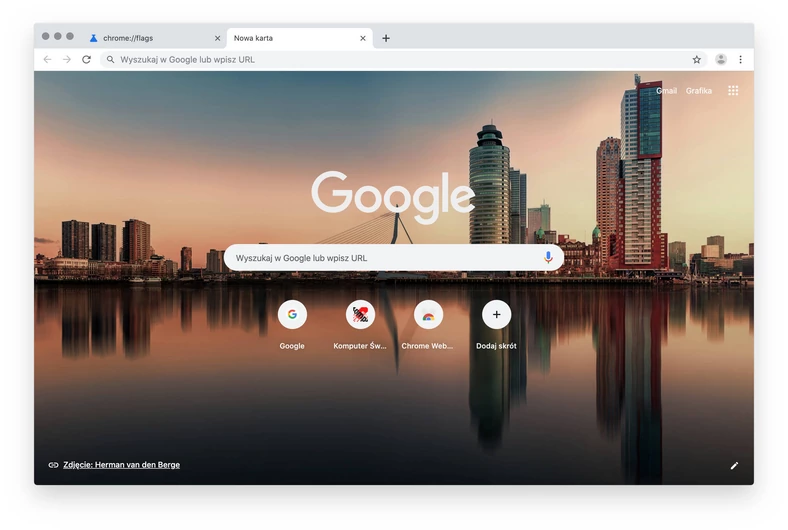The image size is (788, 530).
Task: Bookmark this page with the star icon
Action: (x=697, y=59)
